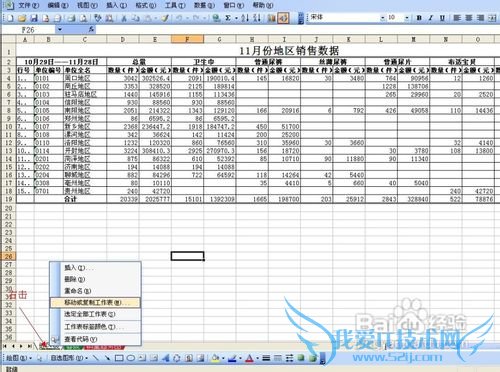This screenshot has height=372, width=500.
Task: Click the Insert Function fx button
Action: (x=91, y=30)
